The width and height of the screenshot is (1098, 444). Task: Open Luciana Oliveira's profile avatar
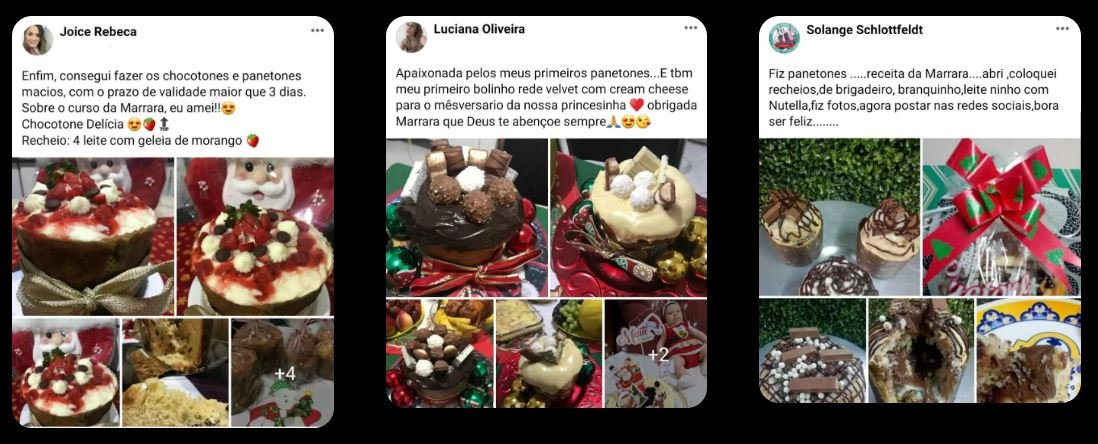[411, 37]
